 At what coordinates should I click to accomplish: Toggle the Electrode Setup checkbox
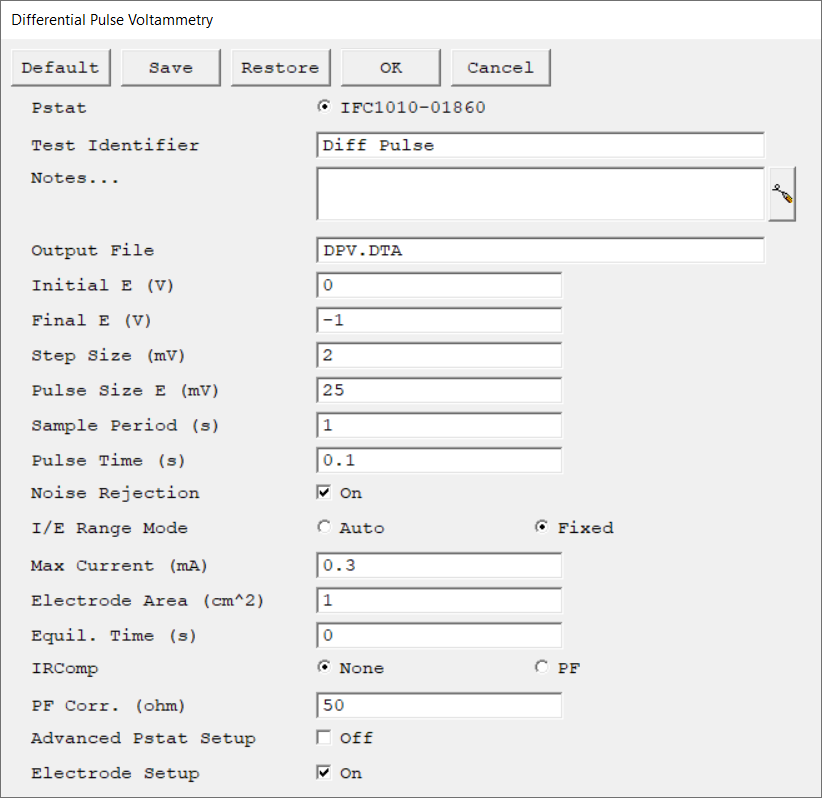click(324, 772)
